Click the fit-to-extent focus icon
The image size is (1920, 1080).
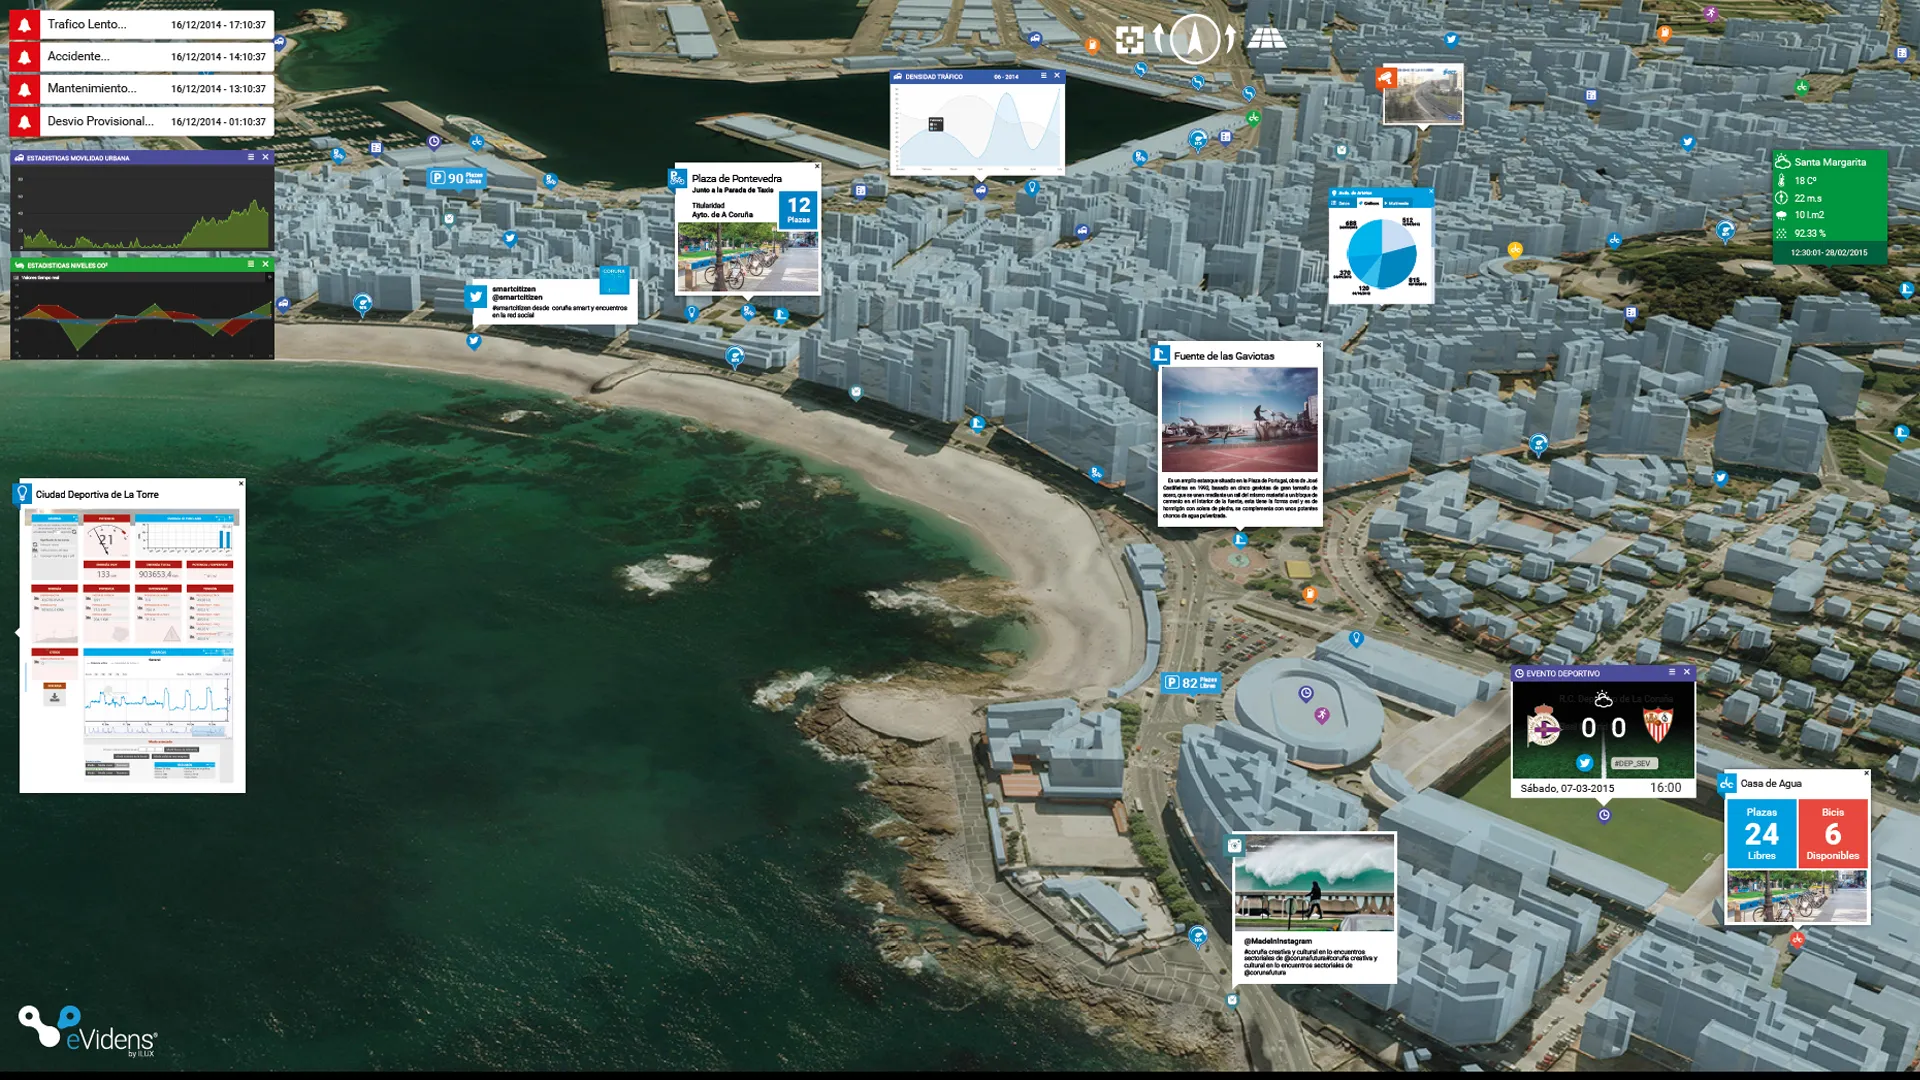(1129, 40)
